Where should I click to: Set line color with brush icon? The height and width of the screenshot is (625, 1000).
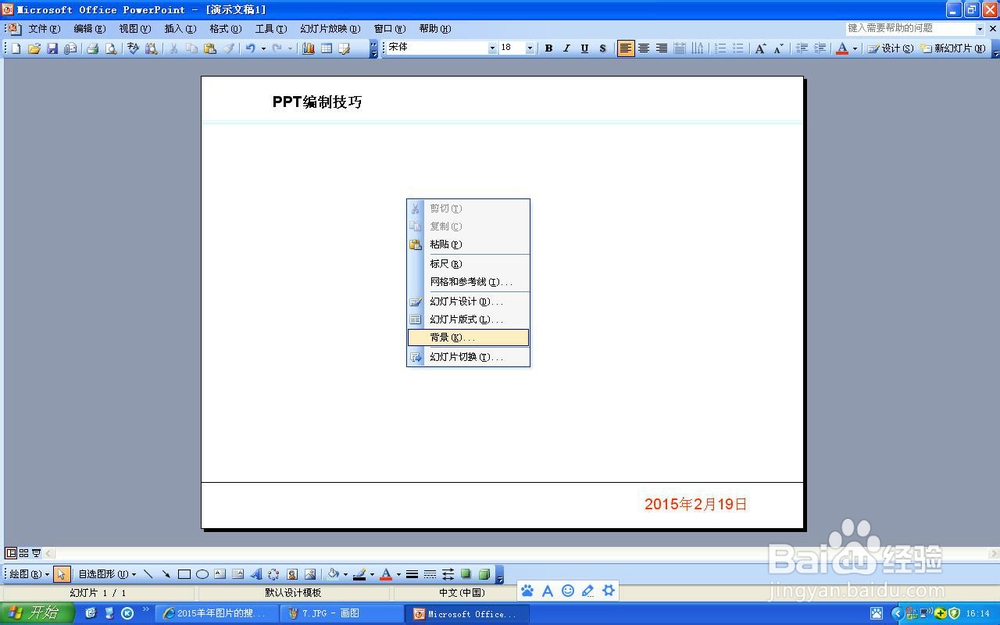pyautogui.click(x=360, y=574)
